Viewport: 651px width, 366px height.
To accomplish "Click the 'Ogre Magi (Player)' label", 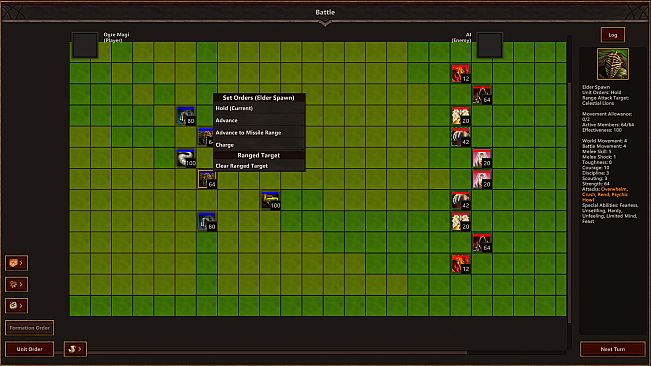I will tap(116, 37).
